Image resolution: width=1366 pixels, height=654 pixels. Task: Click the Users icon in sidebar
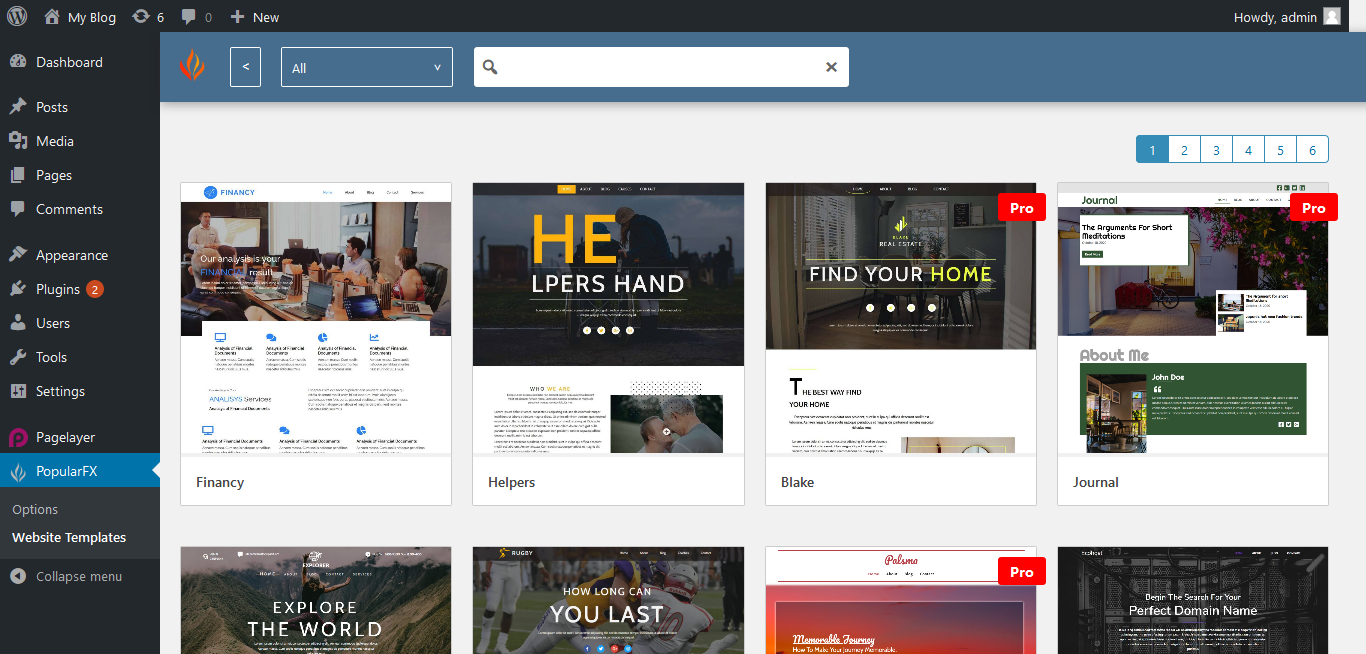[x=18, y=323]
